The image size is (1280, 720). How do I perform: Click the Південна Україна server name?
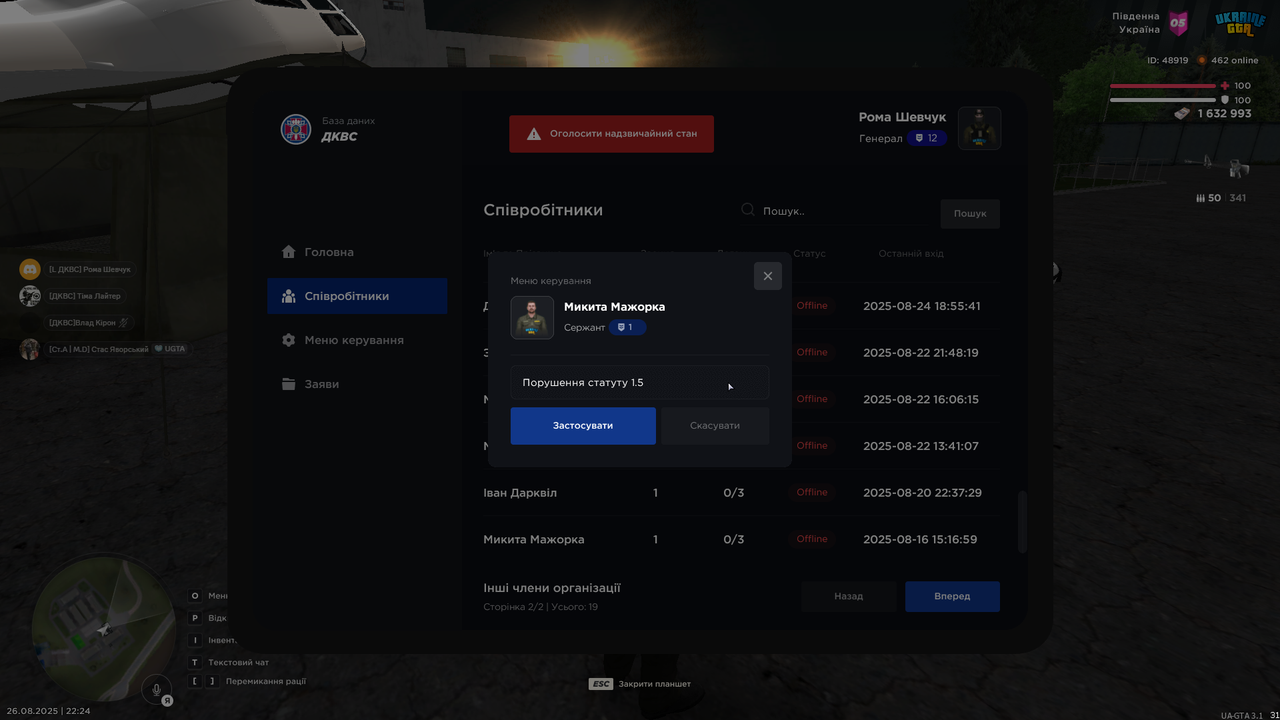click(1138, 23)
